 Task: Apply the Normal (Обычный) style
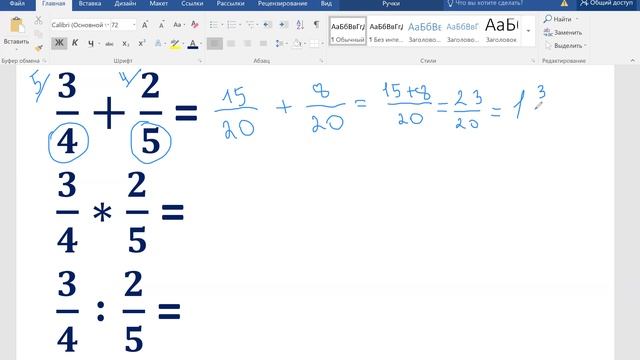tap(348, 31)
